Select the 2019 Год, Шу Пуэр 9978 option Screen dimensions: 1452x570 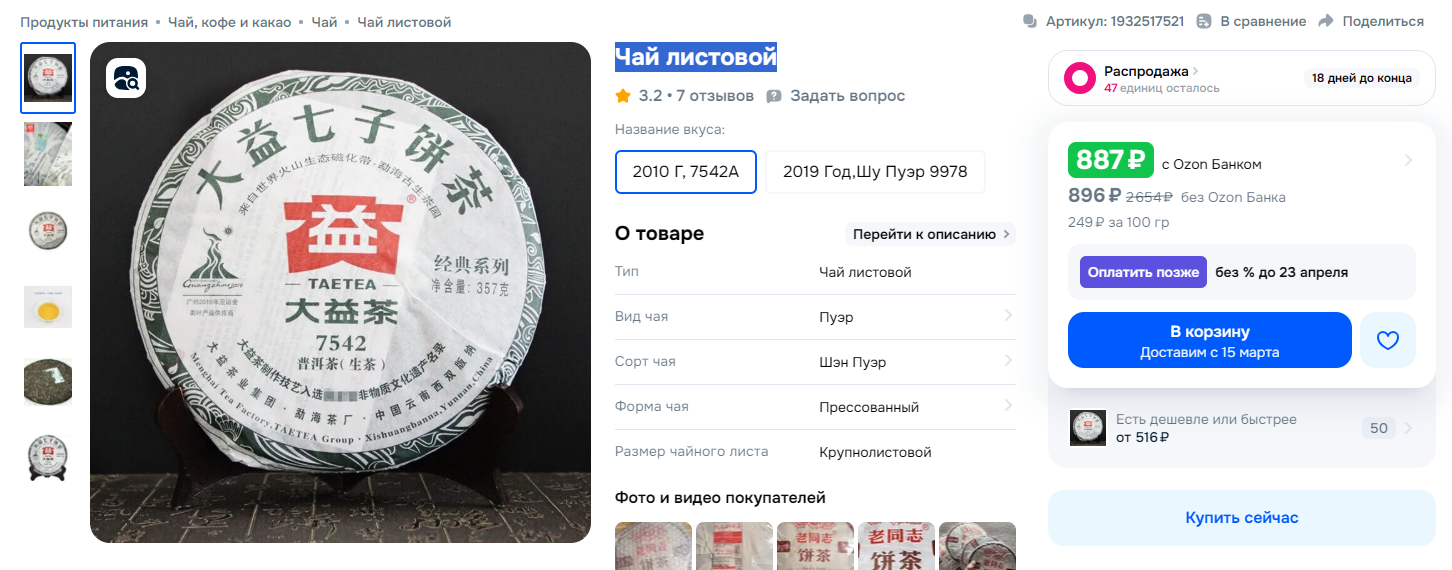(x=875, y=172)
